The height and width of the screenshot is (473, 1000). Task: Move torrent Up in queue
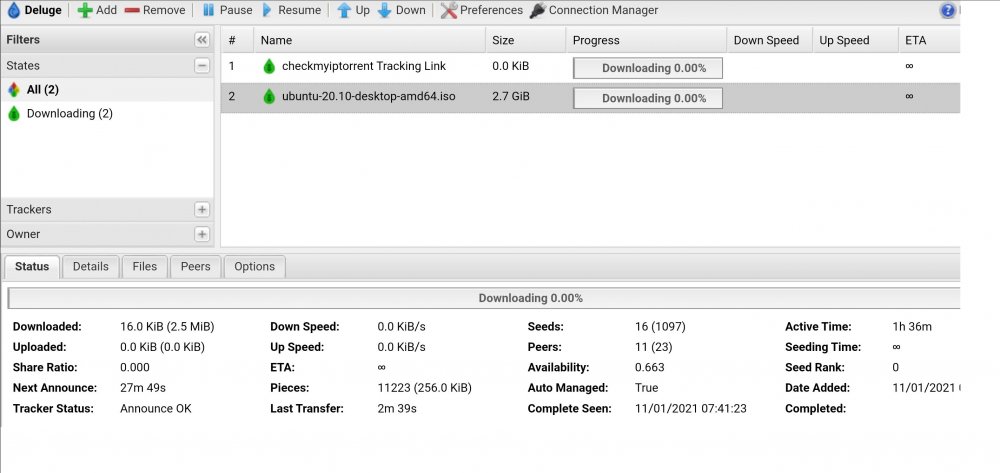coord(353,10)
